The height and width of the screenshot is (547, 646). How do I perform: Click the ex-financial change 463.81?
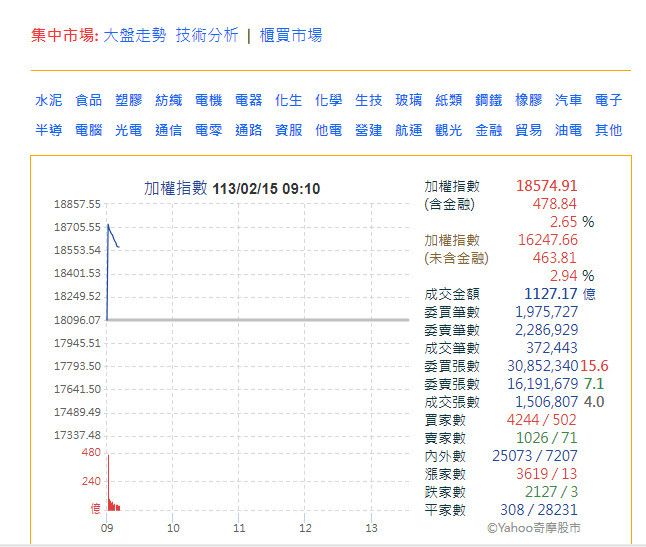tap(555, 258)
